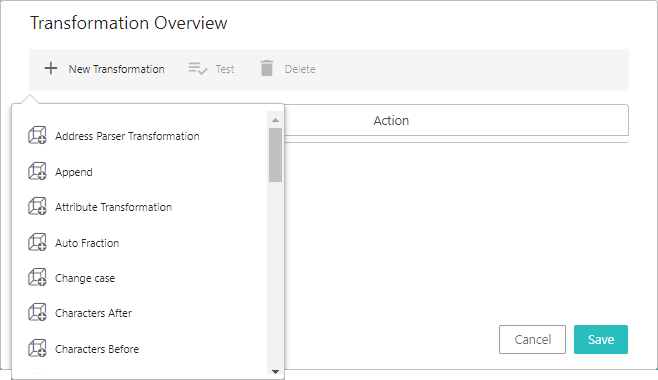Click the scroll up arrow in list
658x380 pixels.
click(x=275, y=120)
